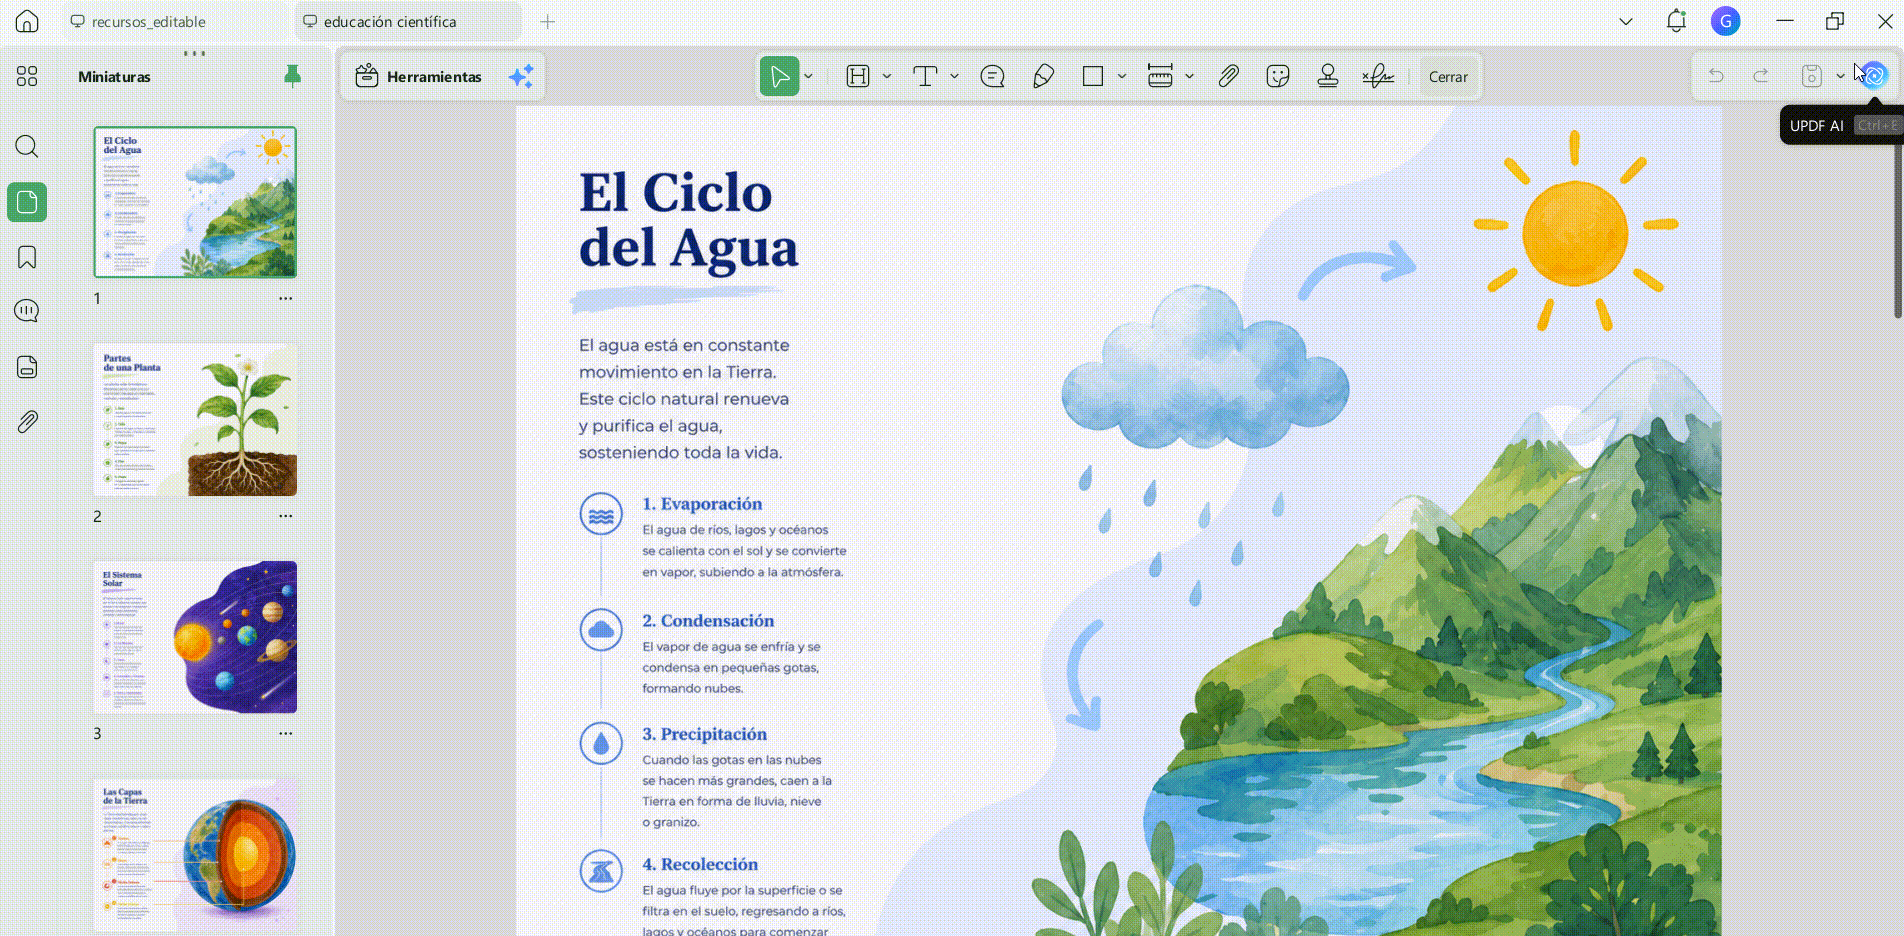Select page 1 thumbnail El Ciclo del Agua
This screenshot has height=936, width=1904.
[x=195, y=202]
